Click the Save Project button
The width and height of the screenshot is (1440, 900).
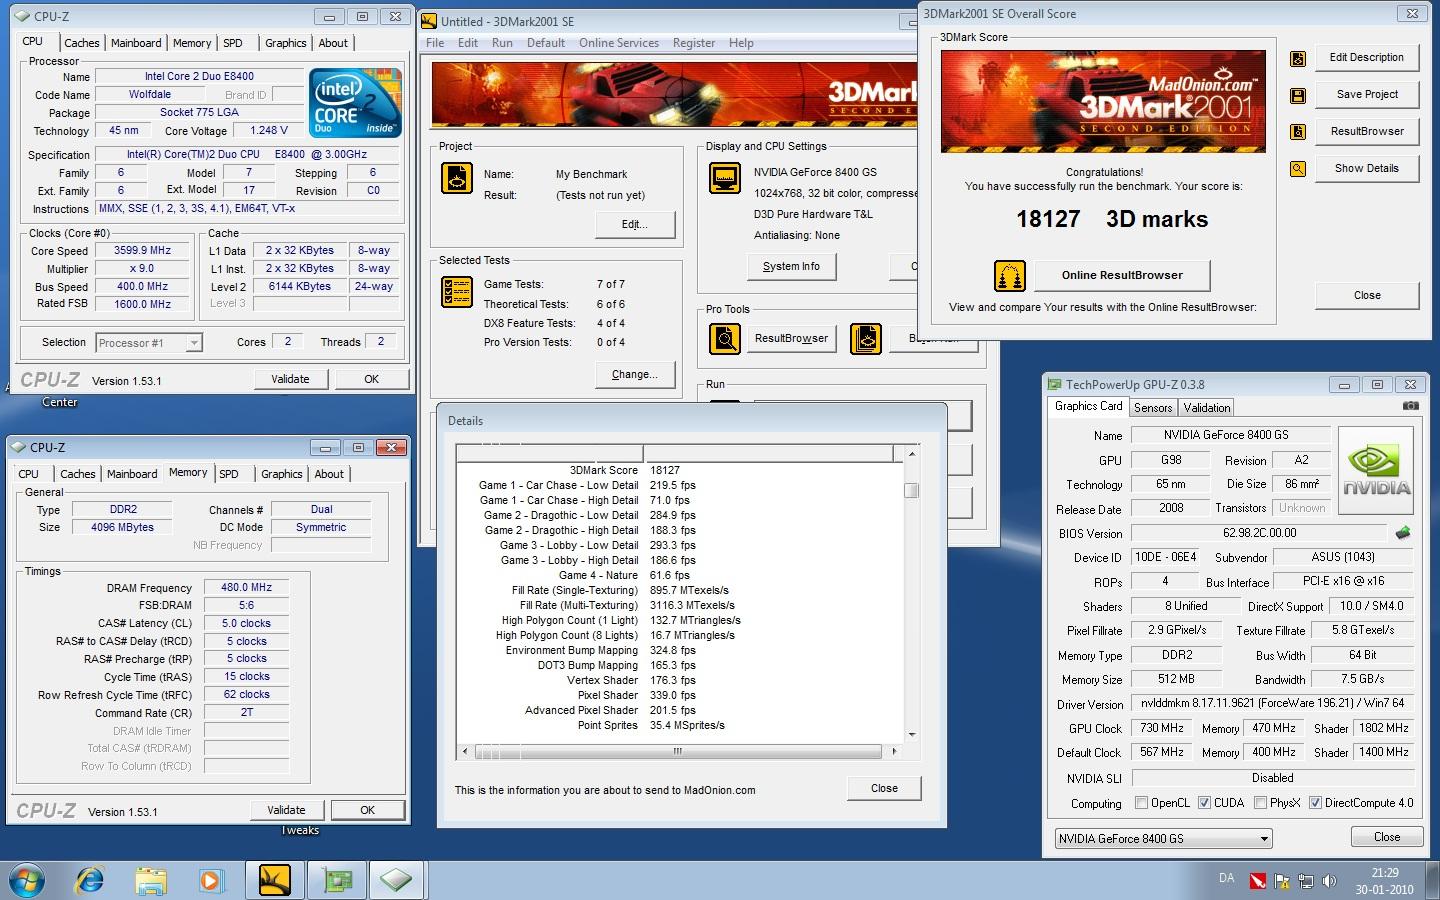click(1367, 94)
